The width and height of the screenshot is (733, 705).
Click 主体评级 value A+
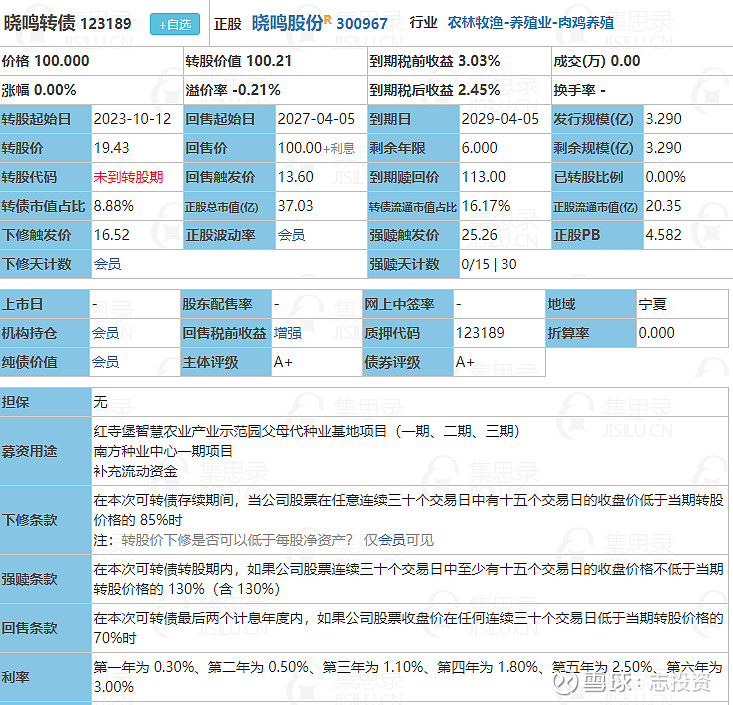(x=283, y=362)
